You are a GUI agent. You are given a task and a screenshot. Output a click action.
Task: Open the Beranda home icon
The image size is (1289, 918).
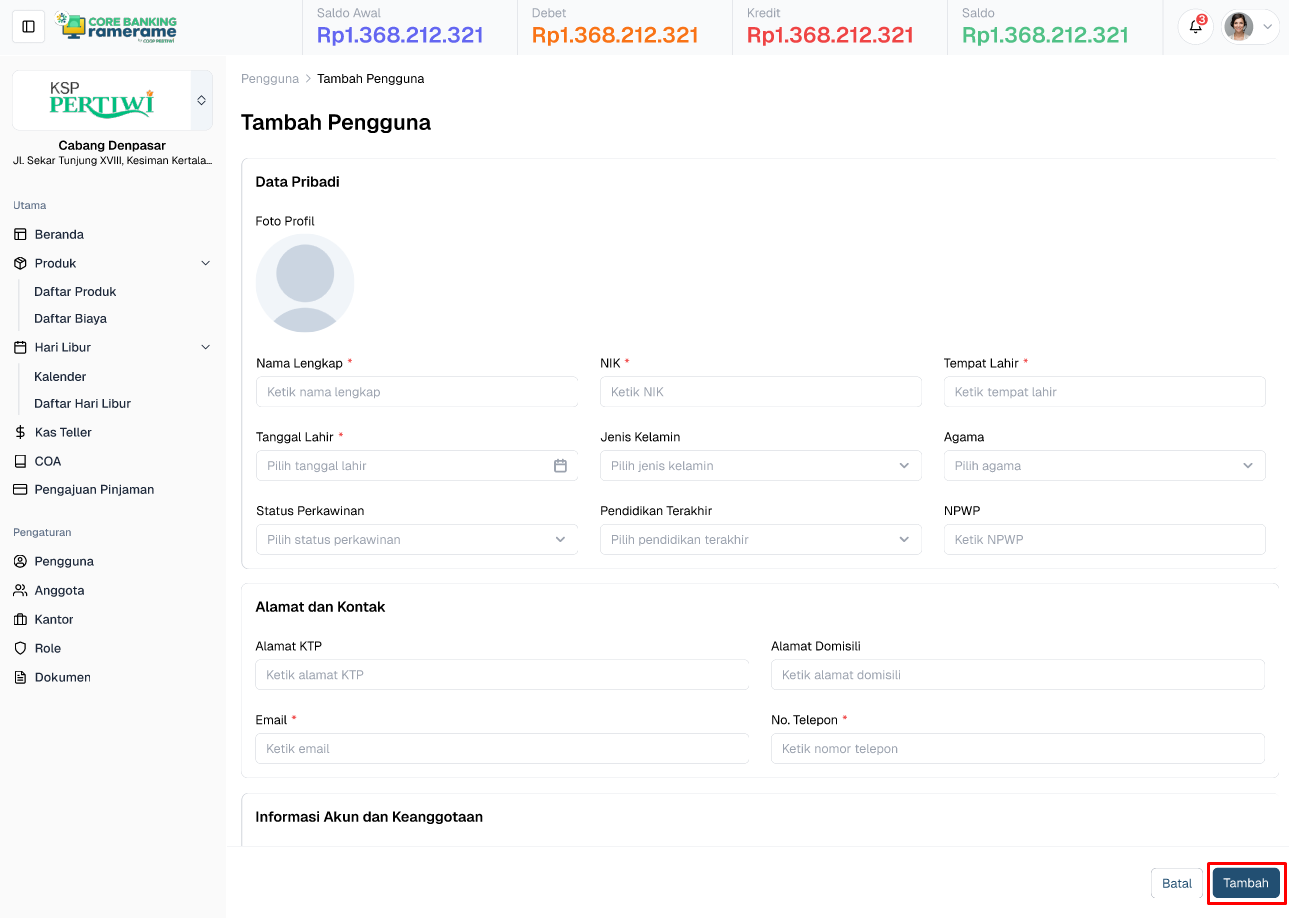point(20,233)
